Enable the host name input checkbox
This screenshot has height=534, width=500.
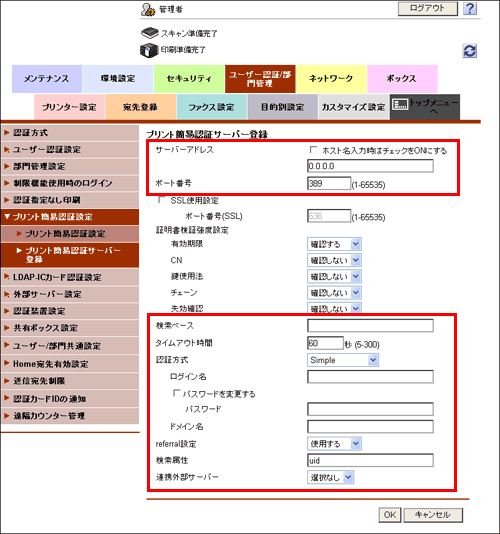313,150
